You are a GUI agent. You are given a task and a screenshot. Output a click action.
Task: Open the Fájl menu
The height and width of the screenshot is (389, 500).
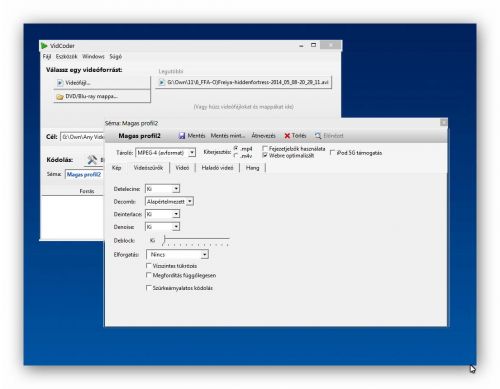(47, 56)
